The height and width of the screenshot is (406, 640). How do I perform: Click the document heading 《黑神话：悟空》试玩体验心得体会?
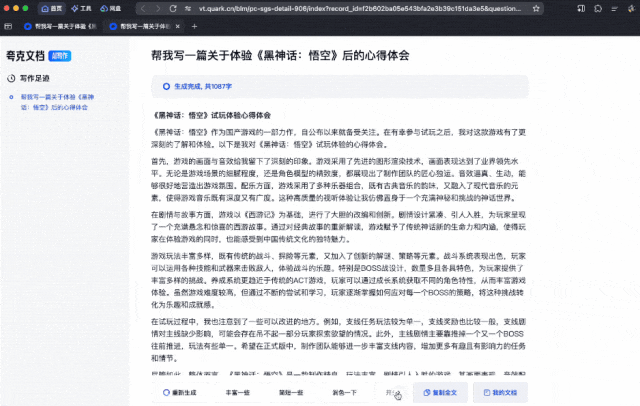click(x=211, y=115)
